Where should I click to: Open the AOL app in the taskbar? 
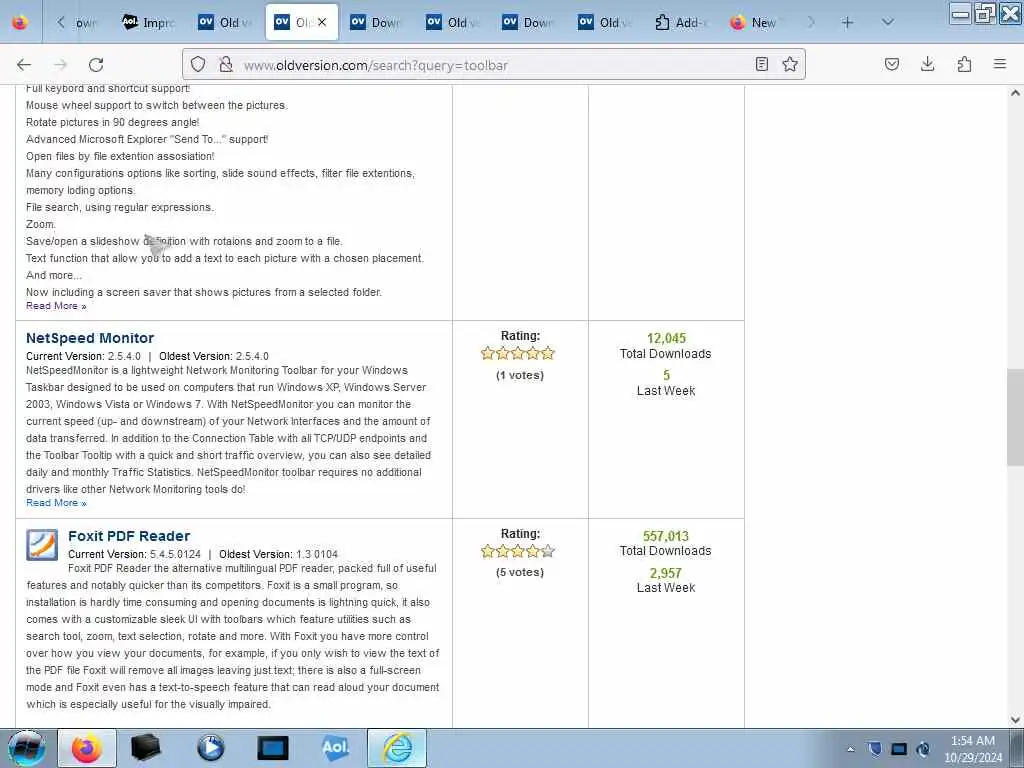335,748
